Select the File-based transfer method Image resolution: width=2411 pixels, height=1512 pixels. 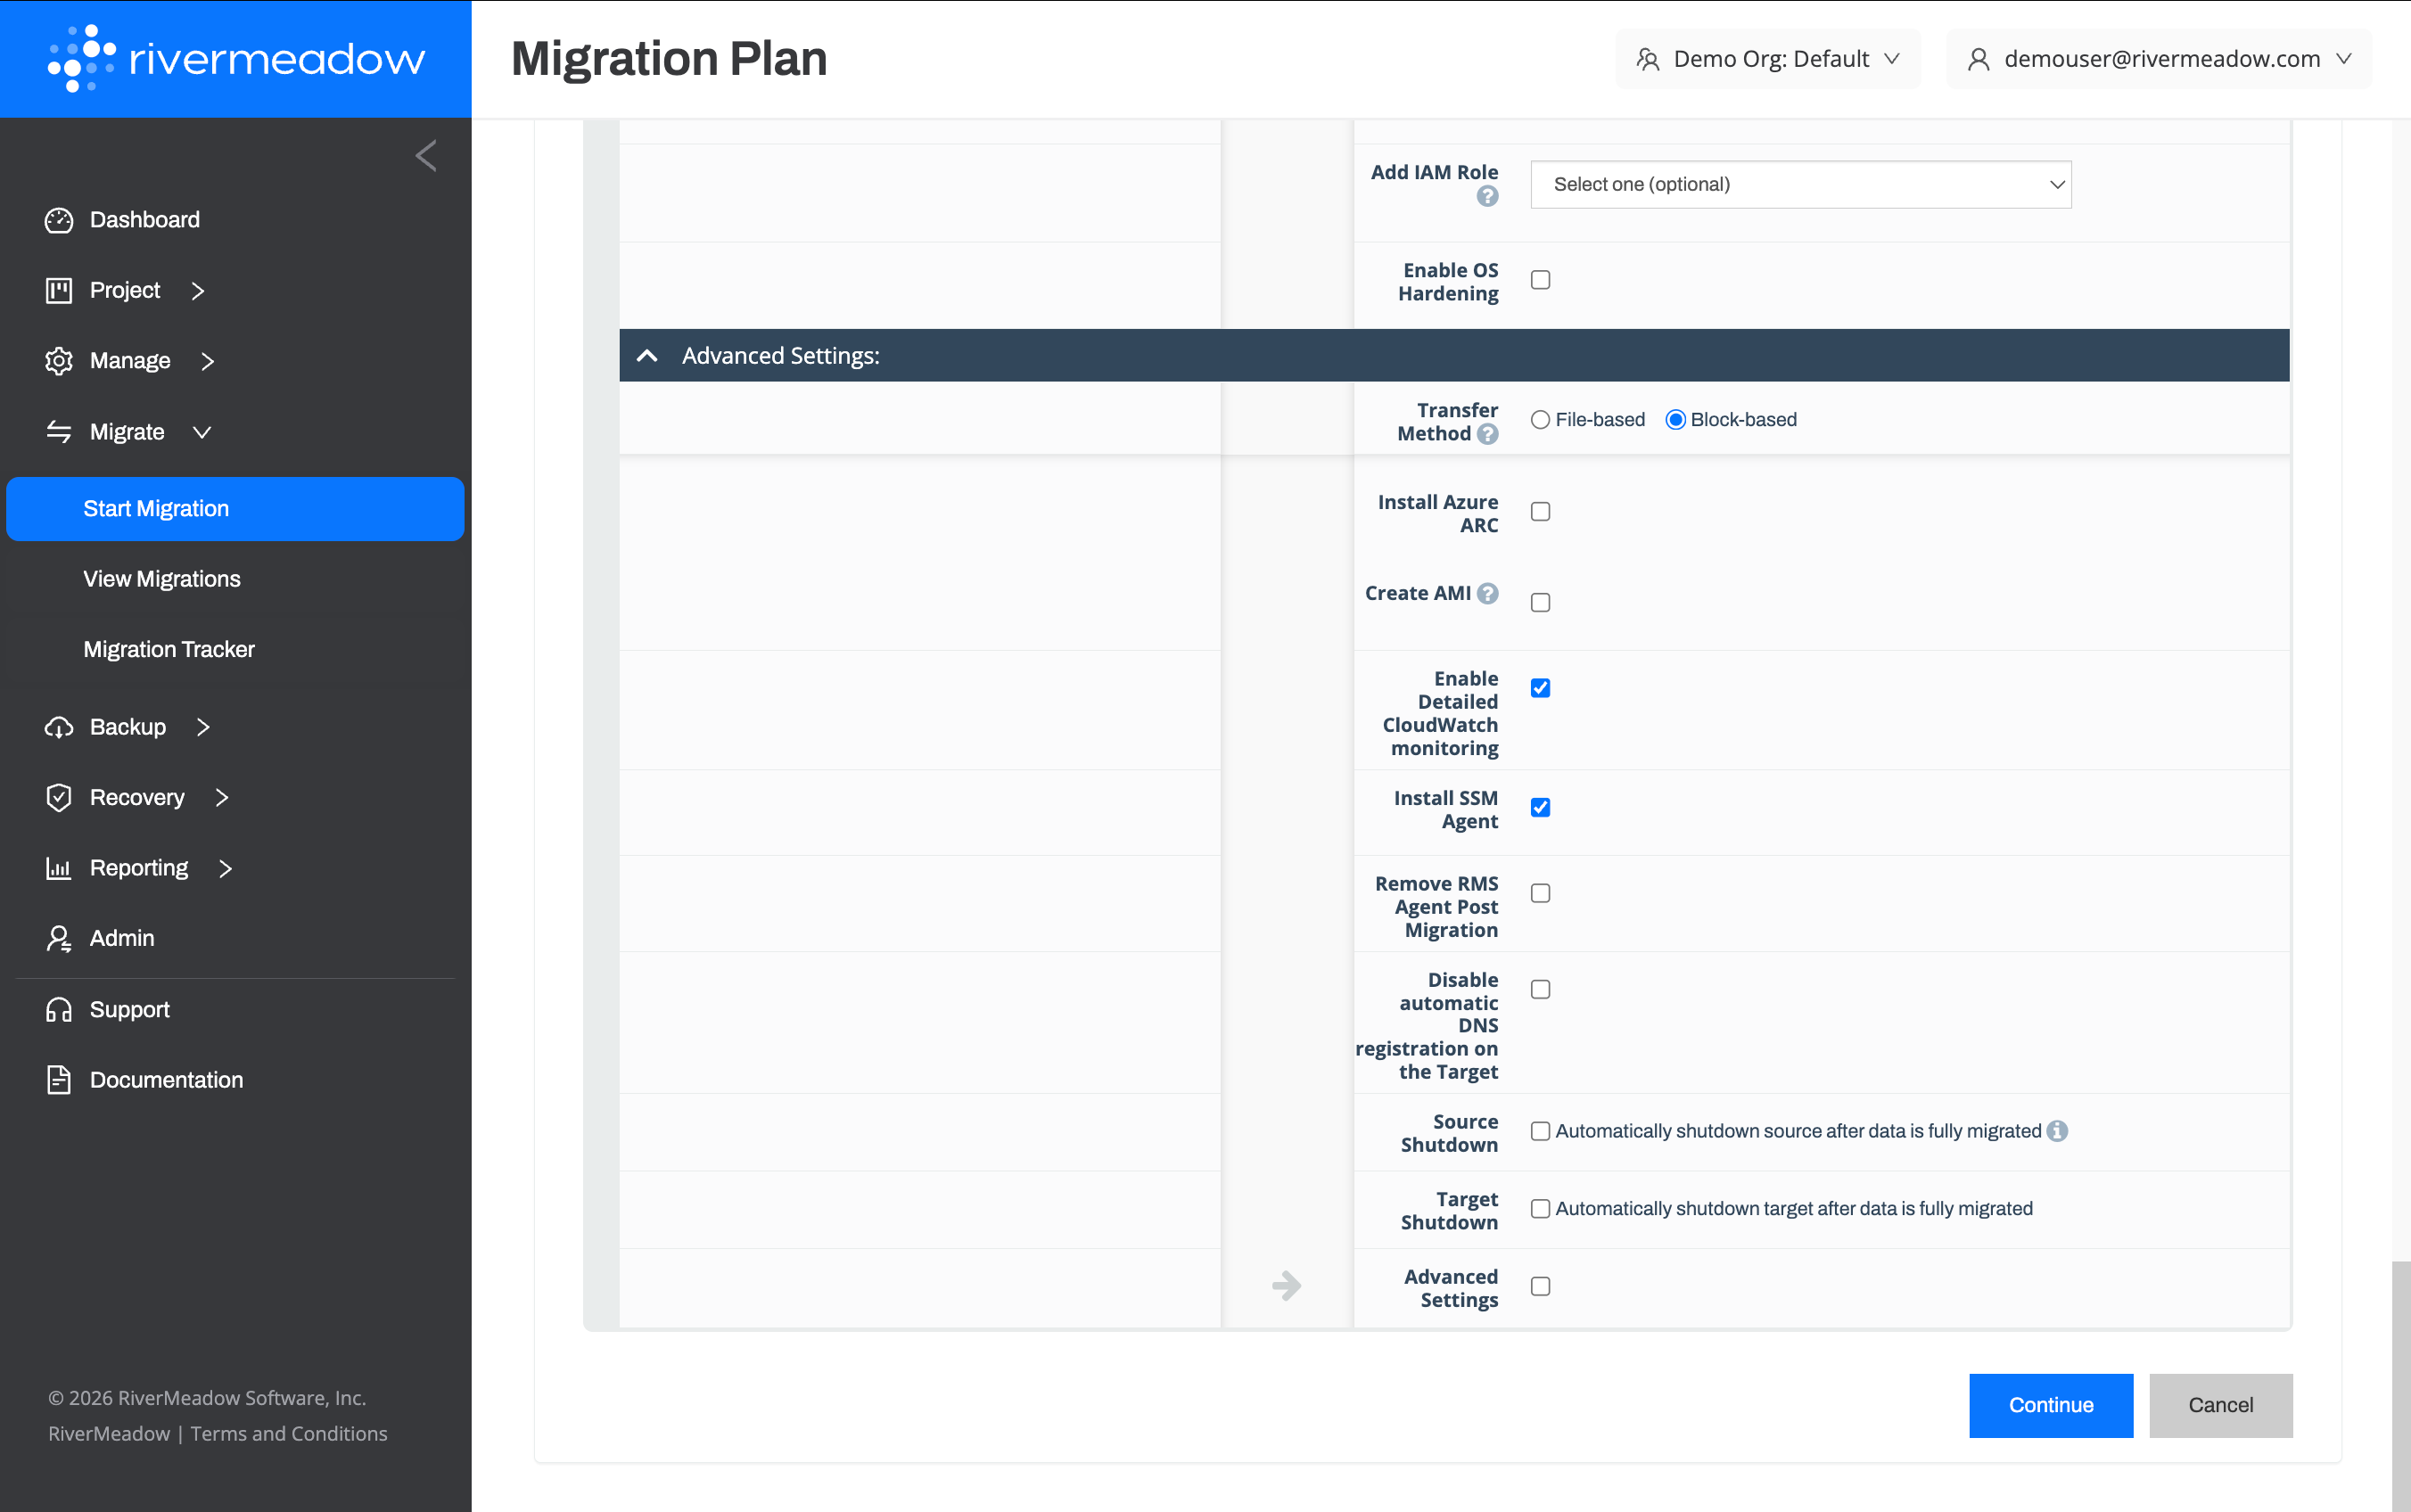(1540, 420)
